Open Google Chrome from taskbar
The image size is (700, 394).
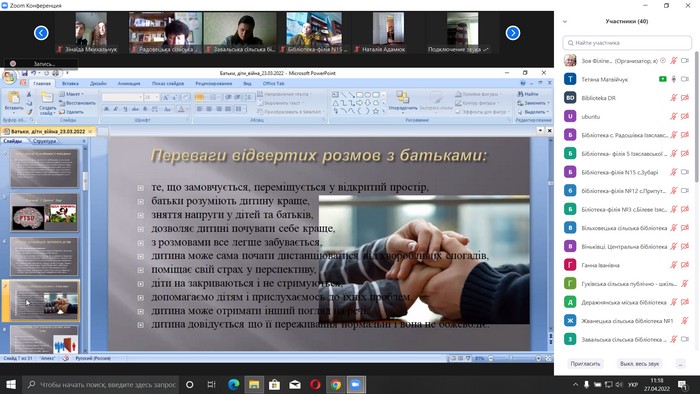(x=336, y=385)
